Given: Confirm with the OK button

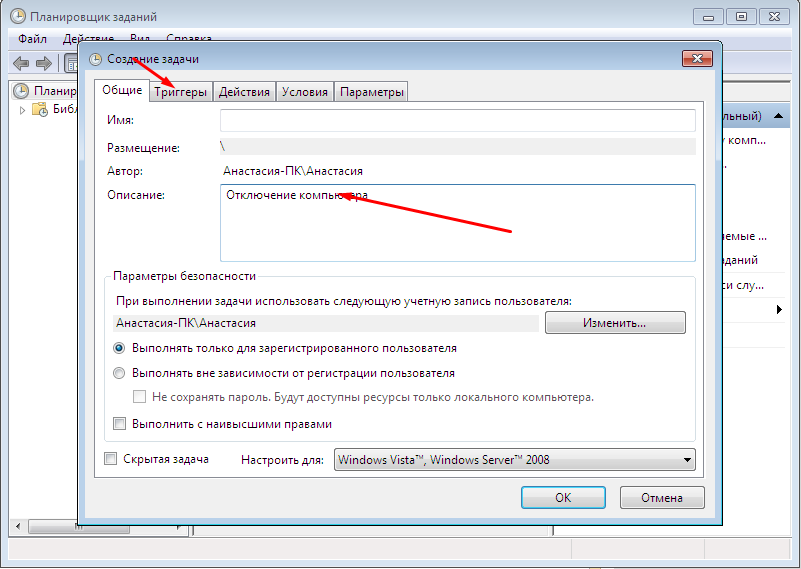Looking at the screenshot, I should coord(563,497).
